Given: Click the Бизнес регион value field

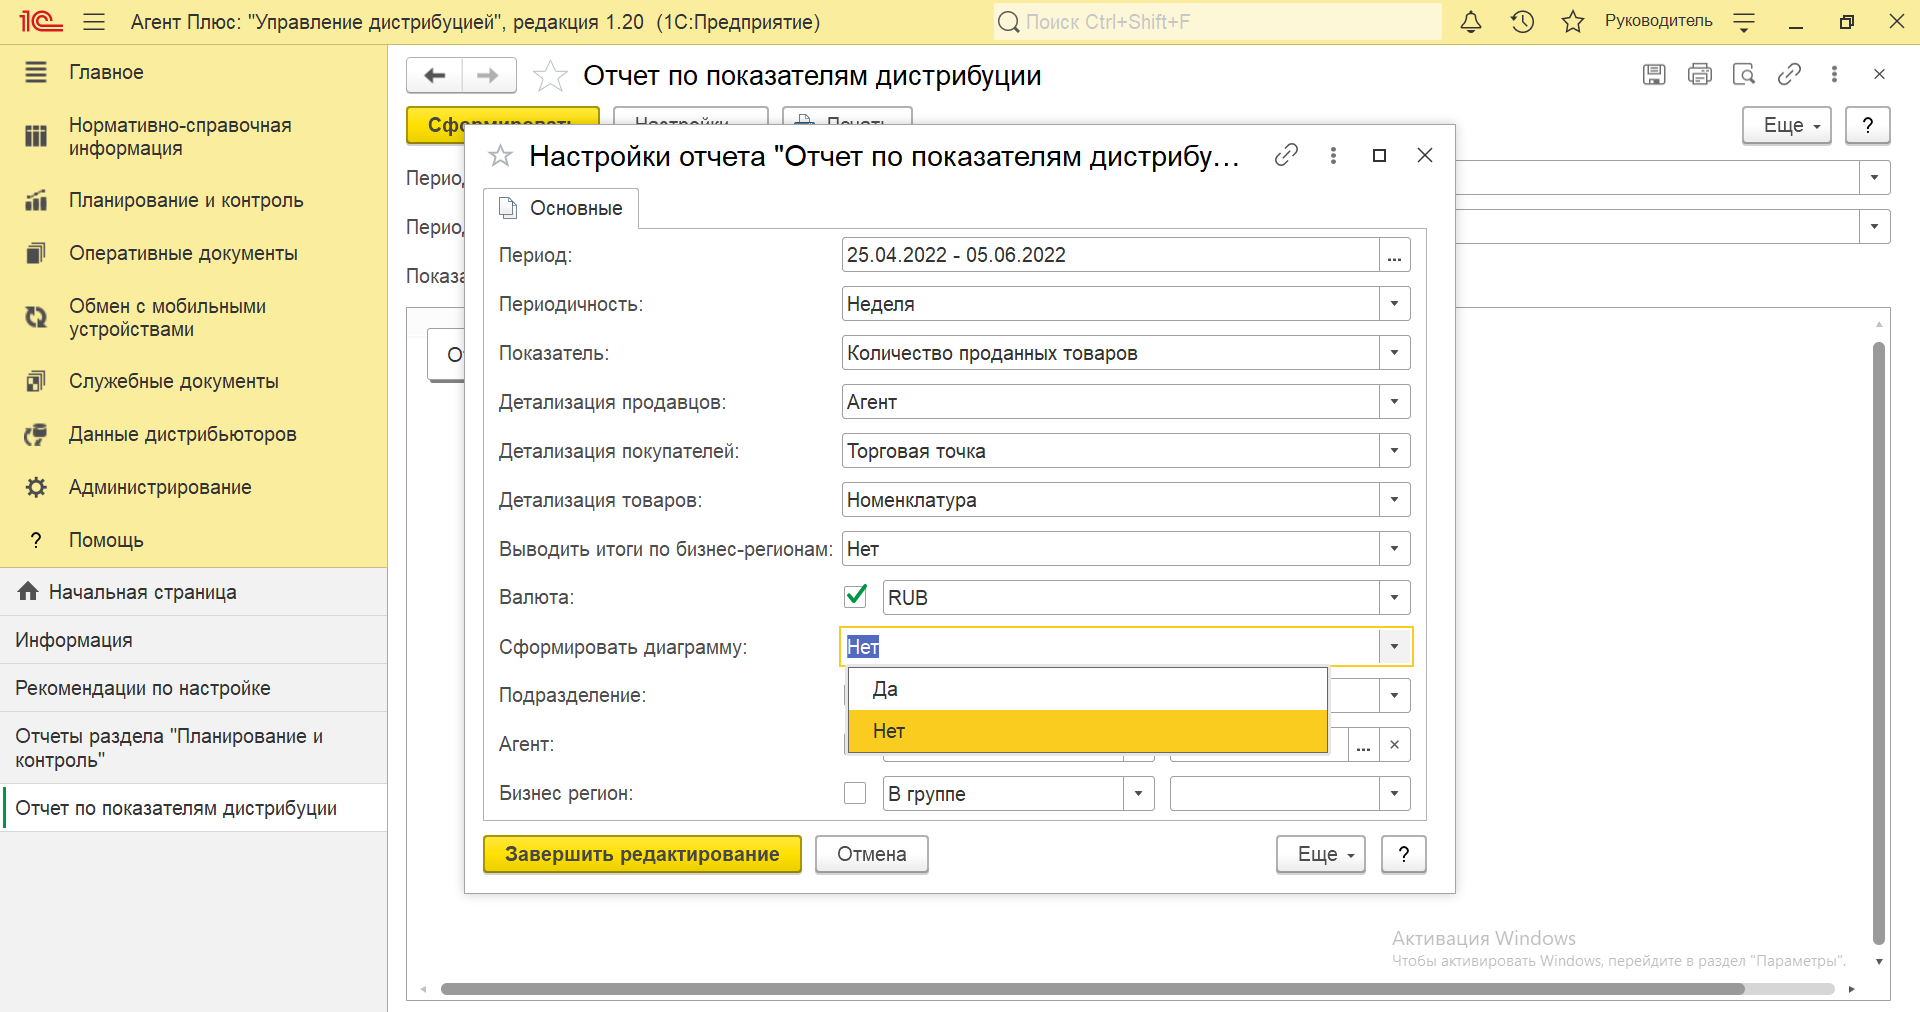Looking at the screenshot, I should pyautogui.click(x=1275, y=794).
